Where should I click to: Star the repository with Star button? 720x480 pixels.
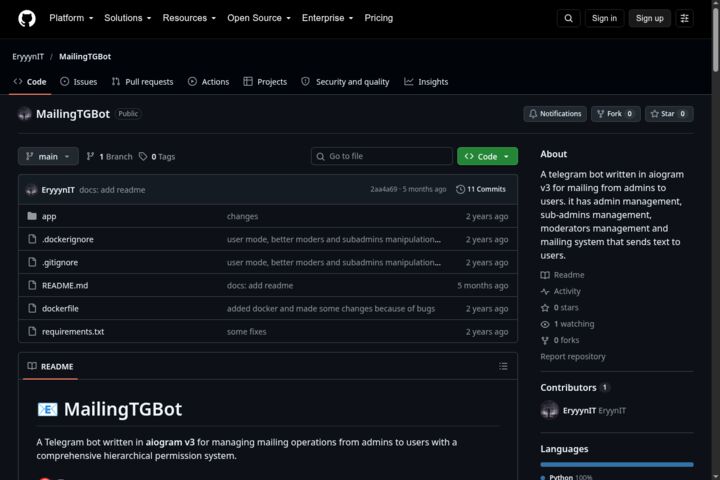pos(669,114)
